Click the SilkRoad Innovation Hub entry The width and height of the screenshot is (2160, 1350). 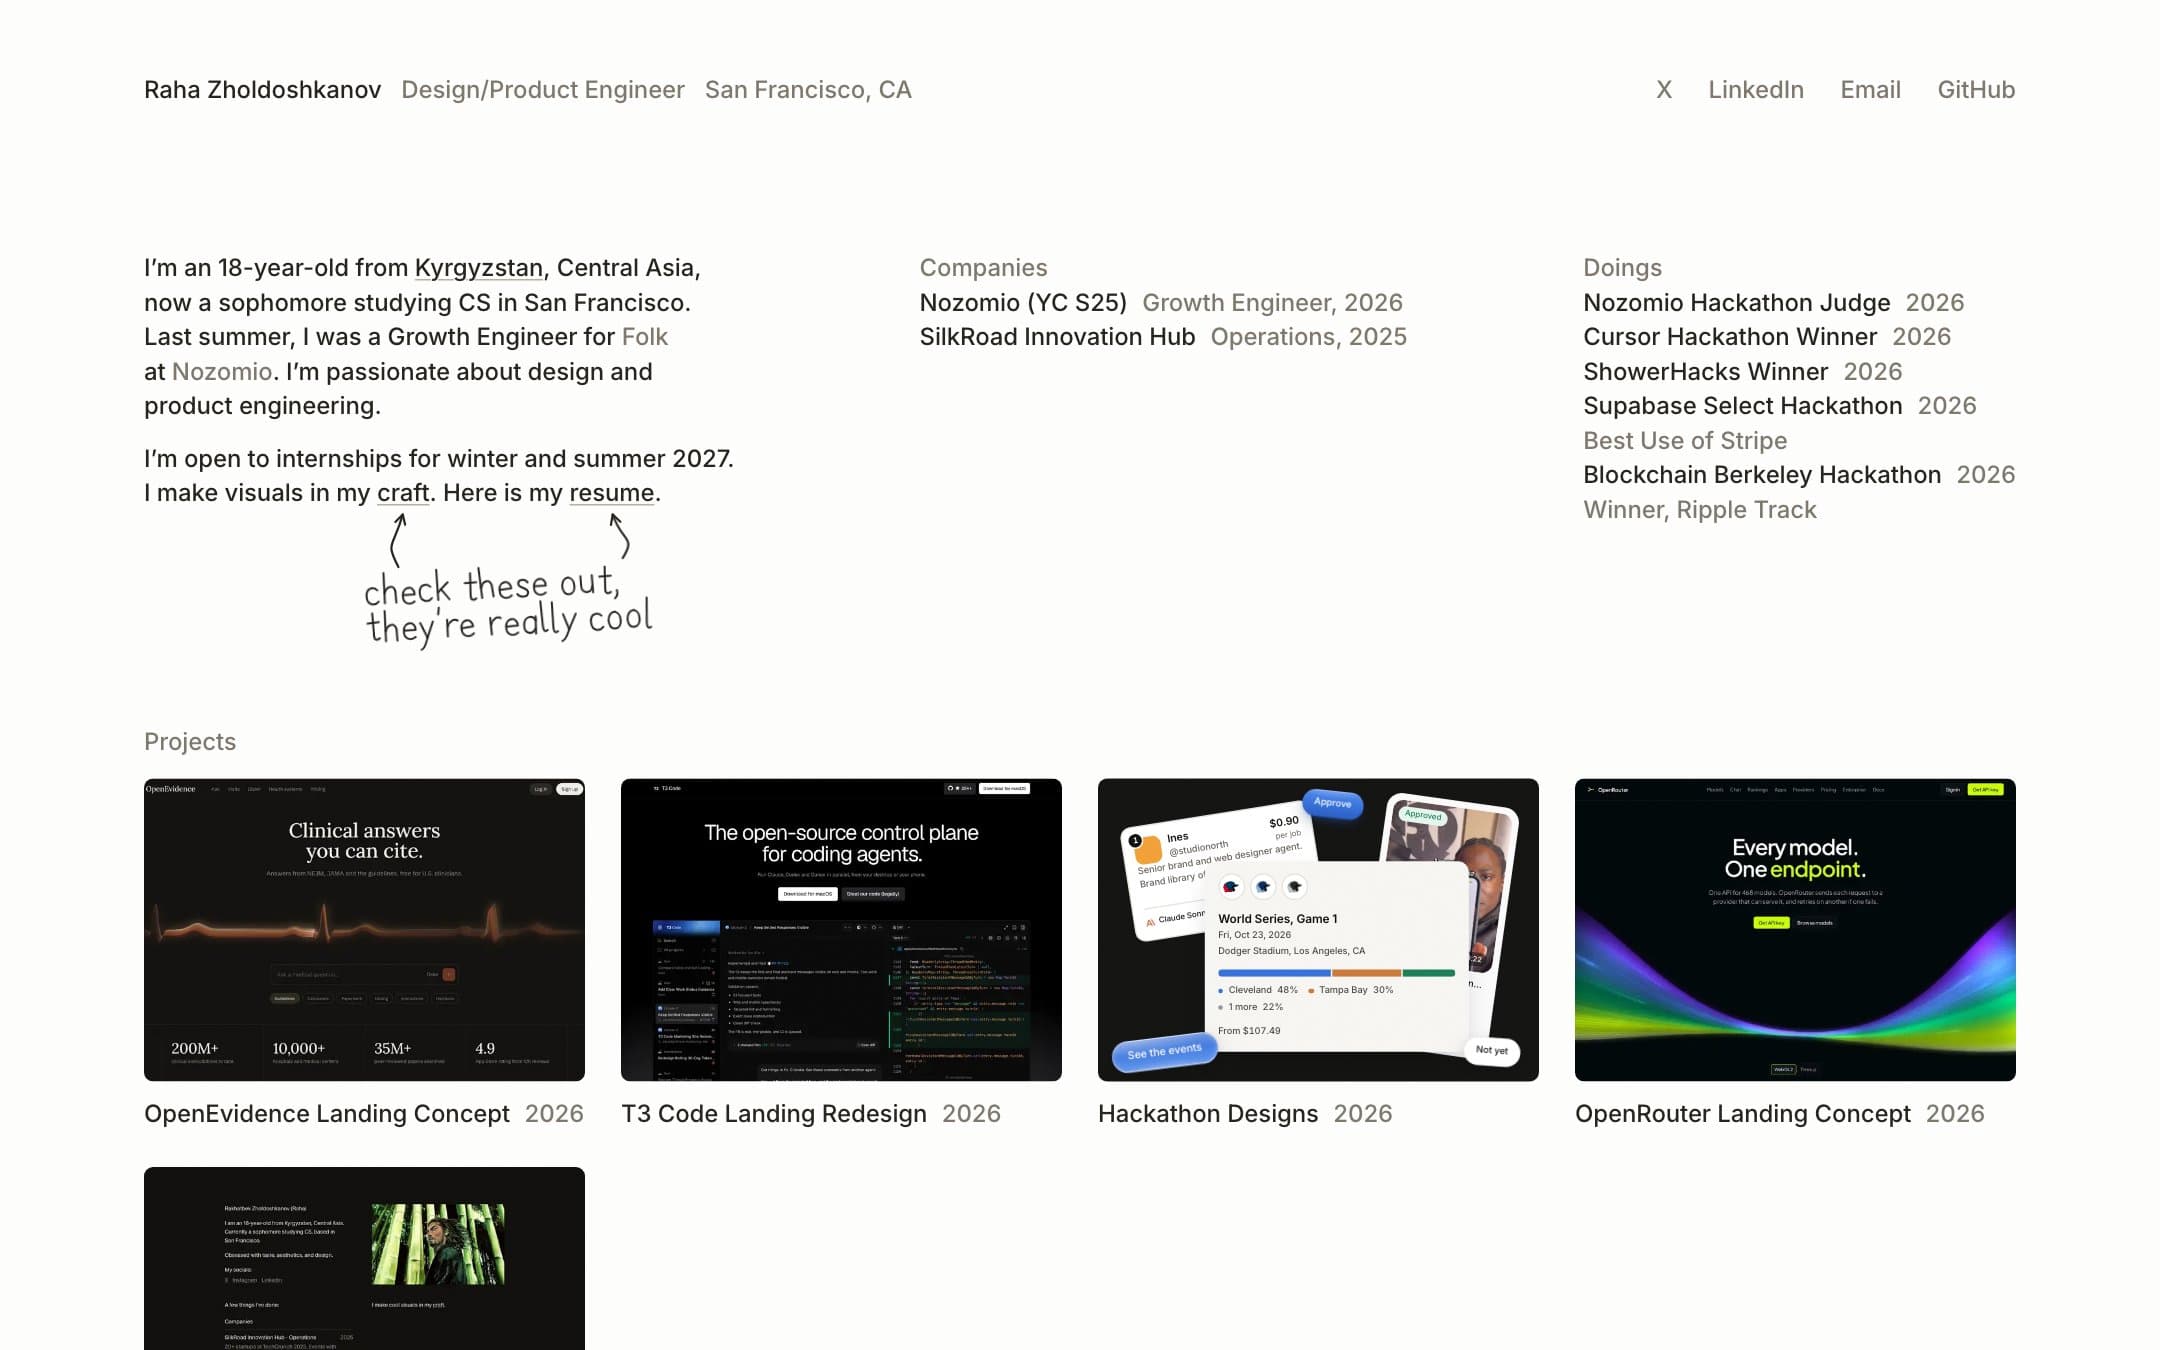pos(1057,337)
